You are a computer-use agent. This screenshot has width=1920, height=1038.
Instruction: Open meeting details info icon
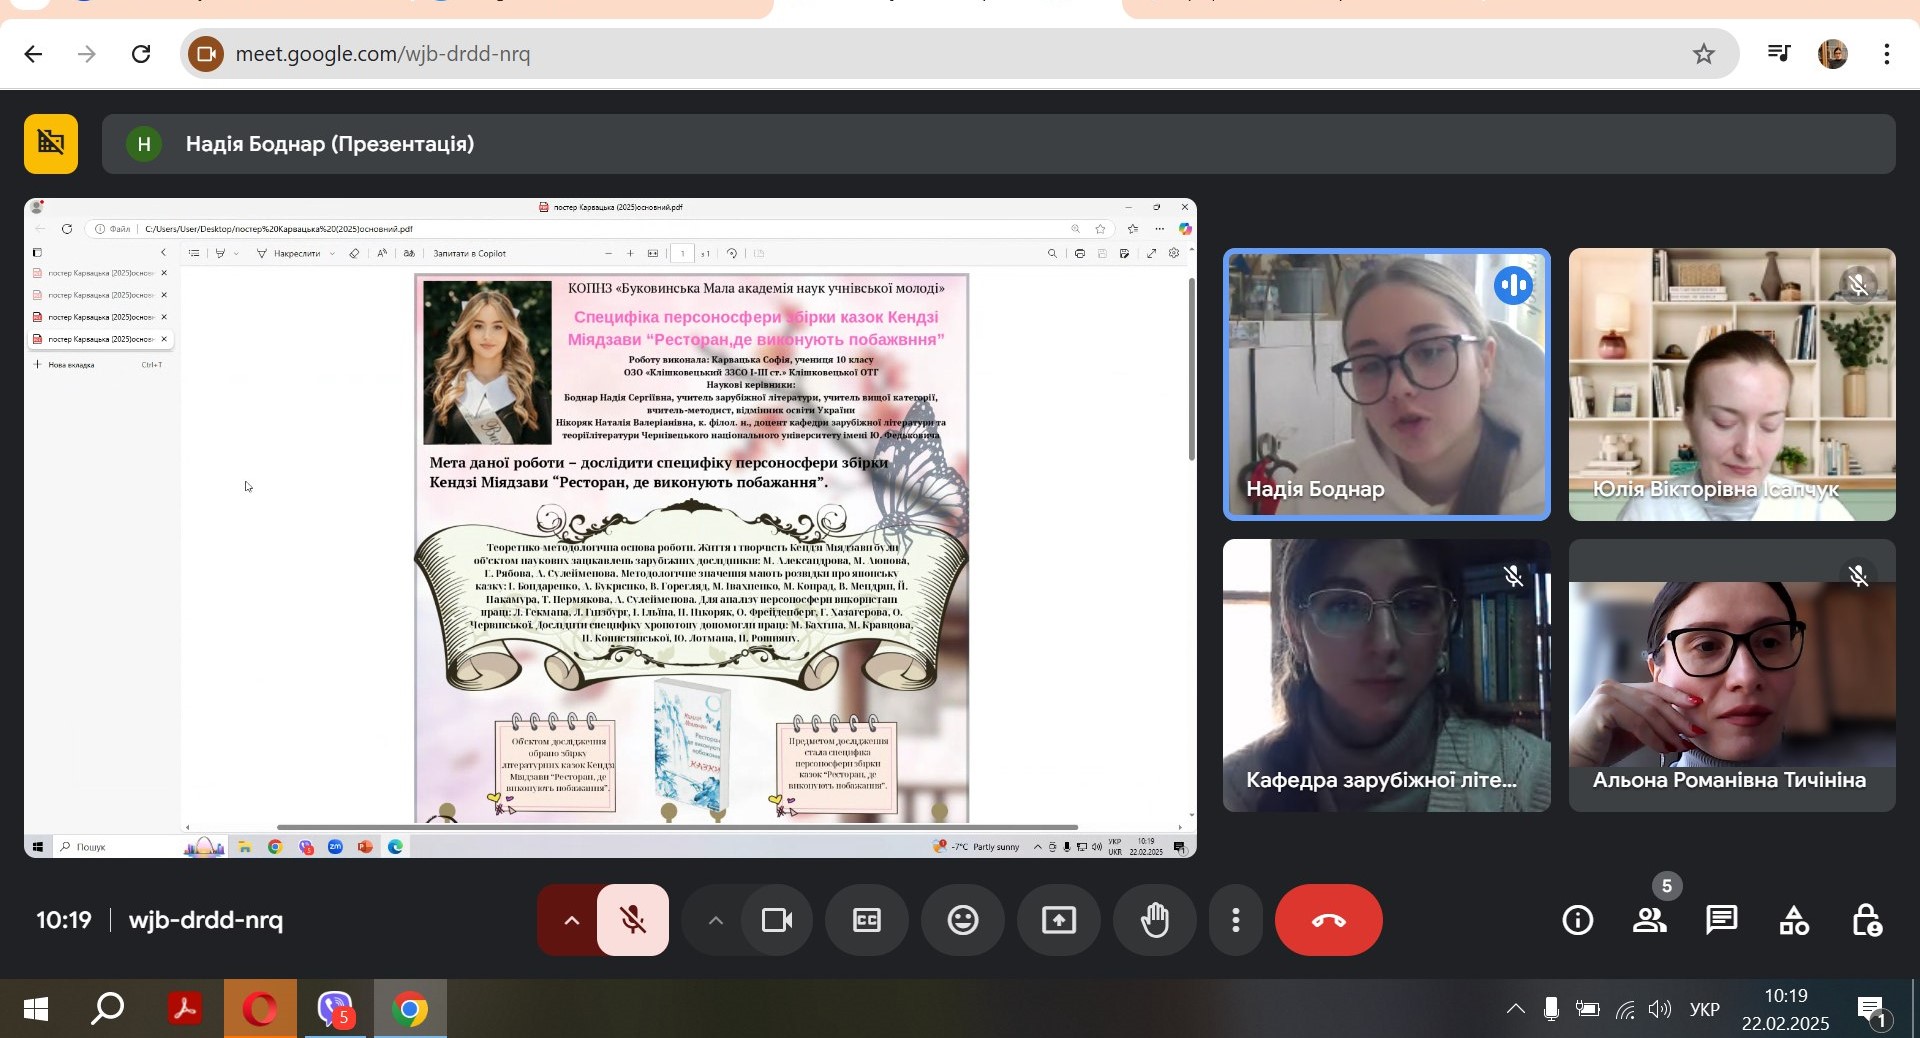pos(1578,920)
